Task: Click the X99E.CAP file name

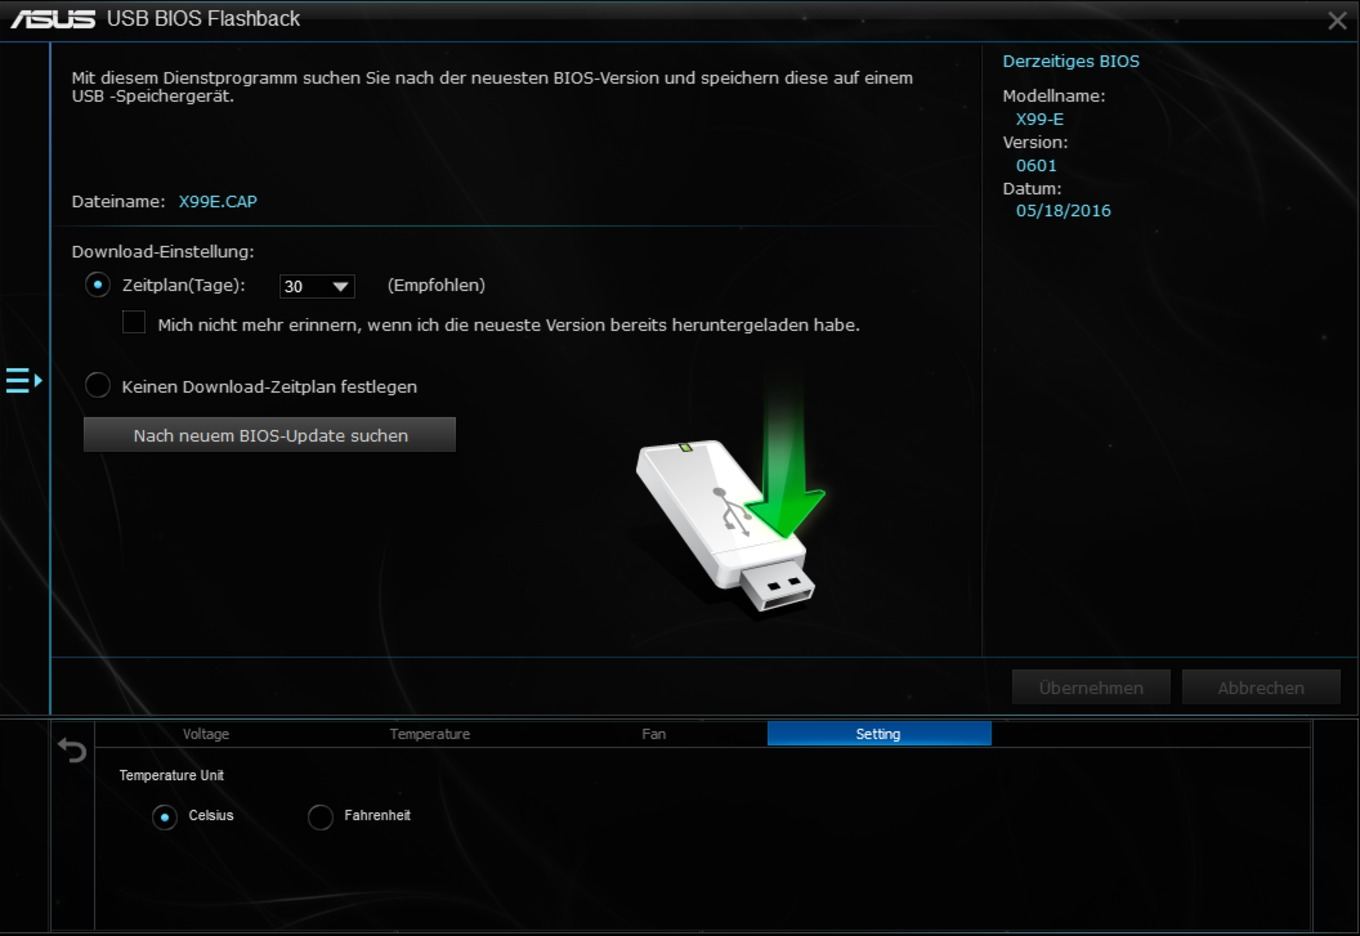Action: pyautogui.click(x=218, y=201)
